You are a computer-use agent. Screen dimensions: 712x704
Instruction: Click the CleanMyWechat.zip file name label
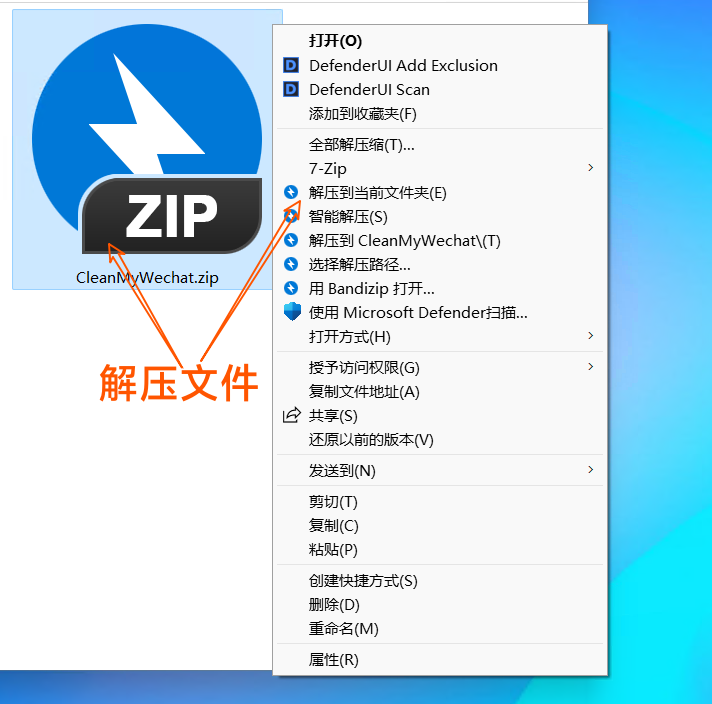click(147, 278)
